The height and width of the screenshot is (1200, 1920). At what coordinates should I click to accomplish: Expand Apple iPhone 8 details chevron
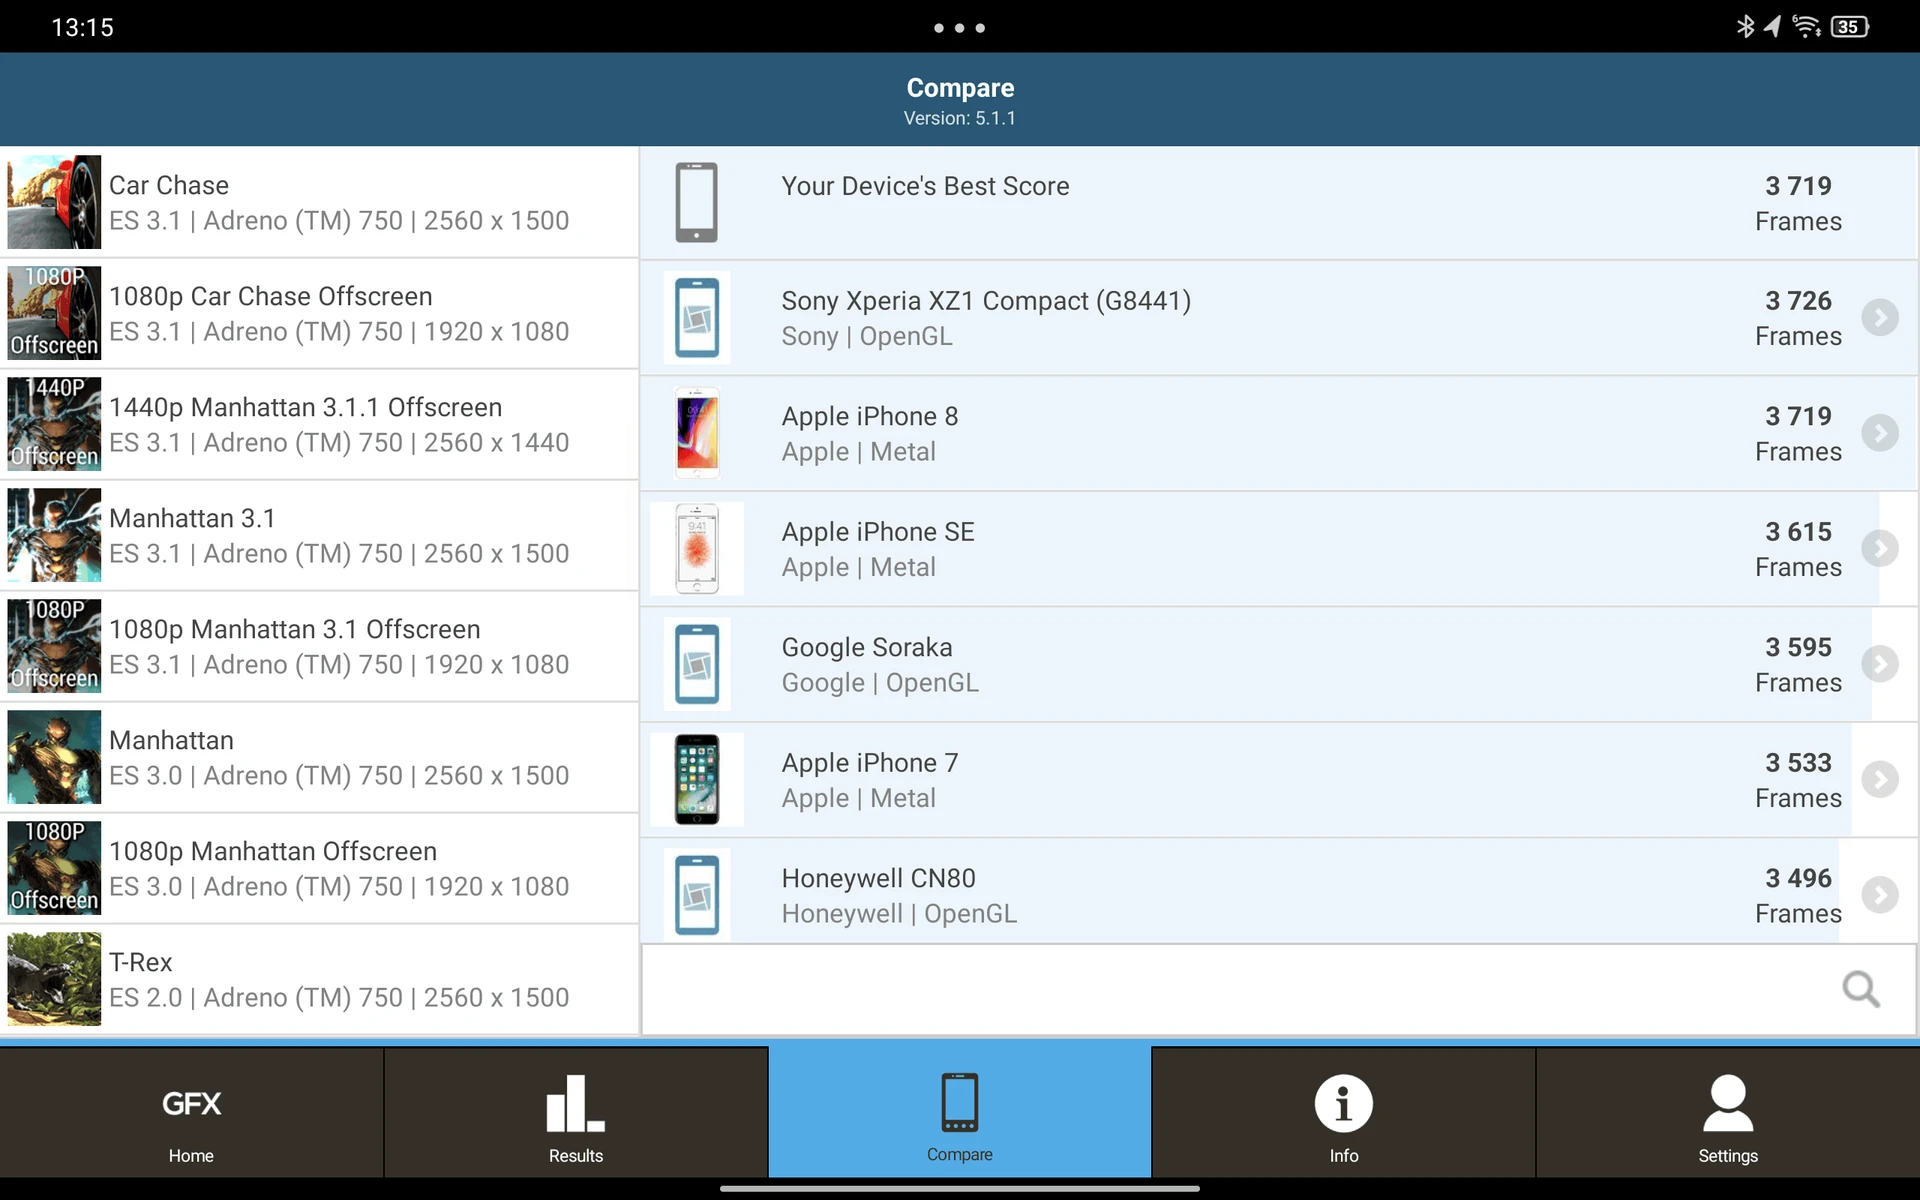1880,433
